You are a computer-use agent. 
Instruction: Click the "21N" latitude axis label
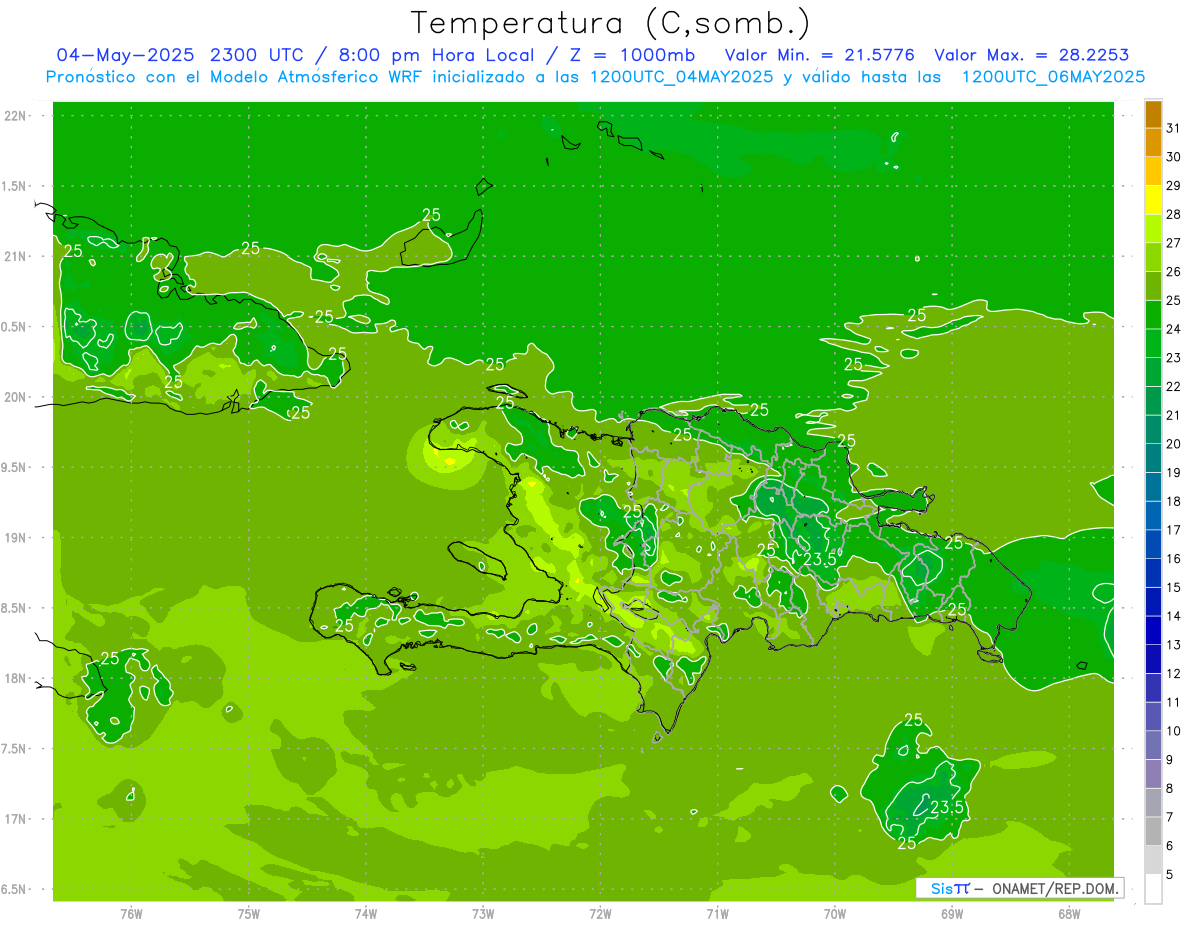[17, 257]
